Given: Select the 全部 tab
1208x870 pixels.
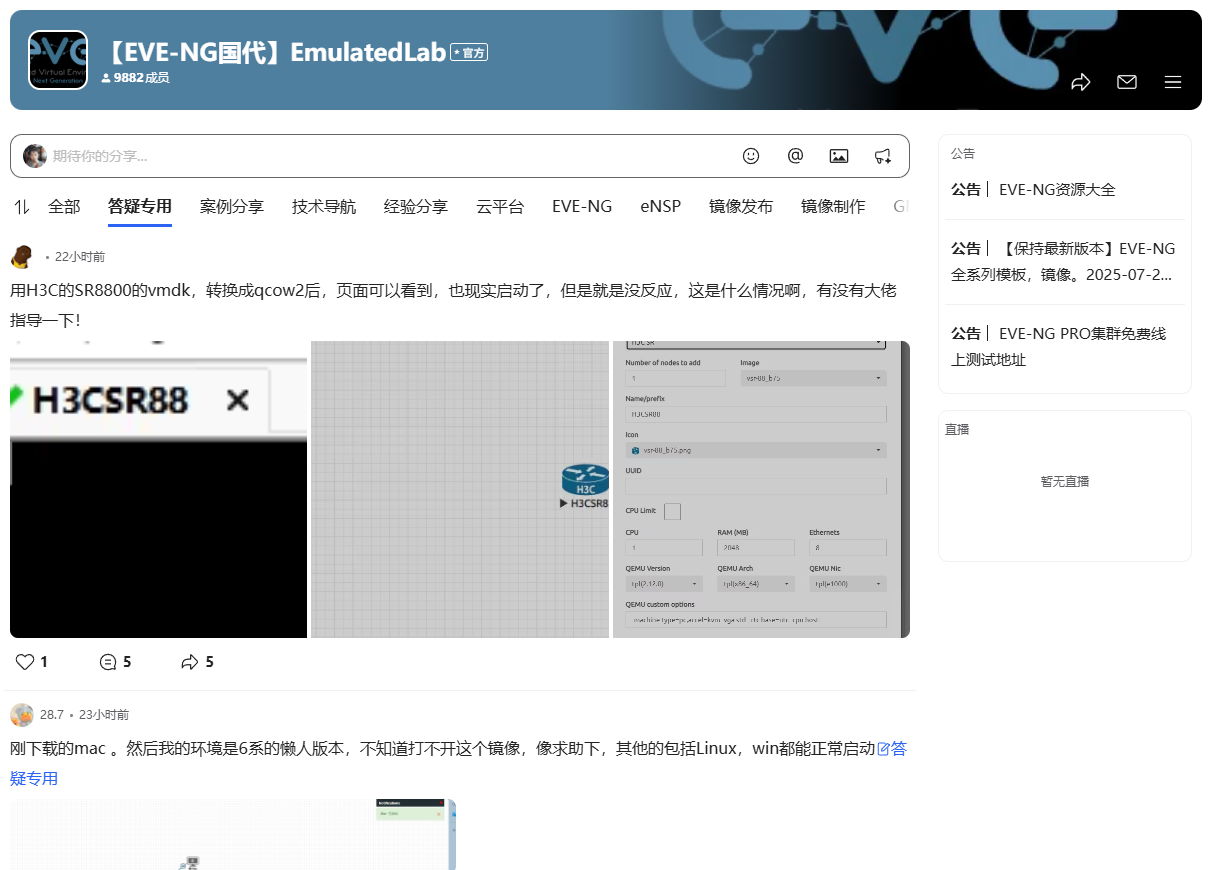Looking at the screenshot, I should coord(64,207).
